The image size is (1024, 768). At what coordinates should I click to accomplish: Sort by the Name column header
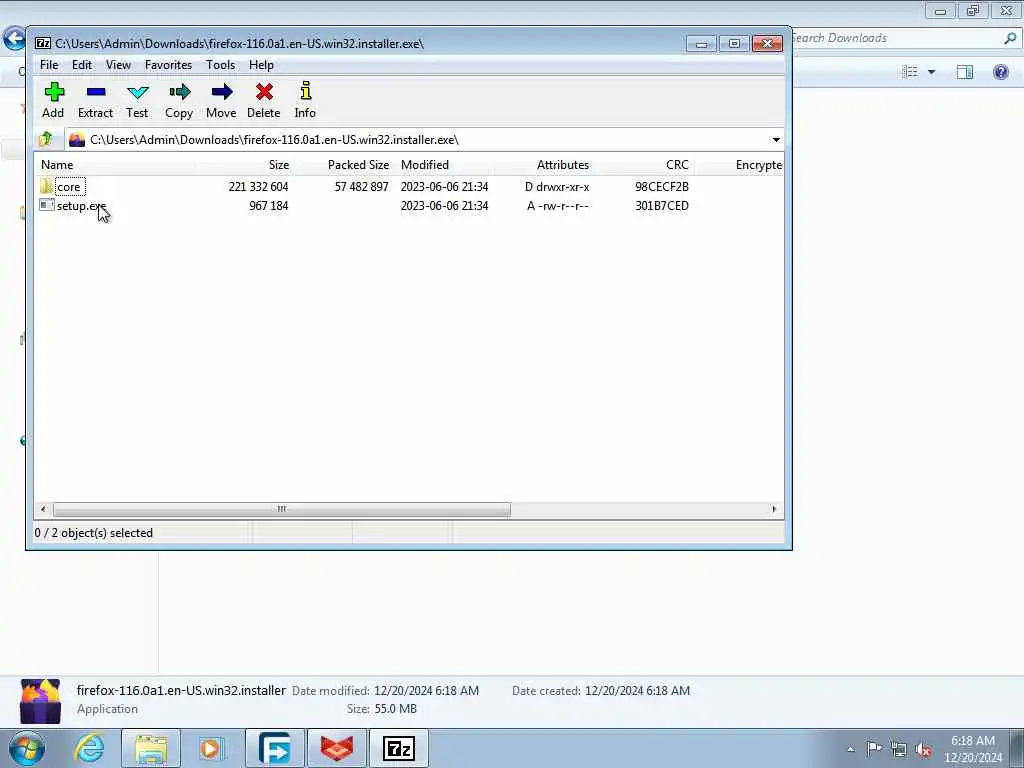[116, 165]
